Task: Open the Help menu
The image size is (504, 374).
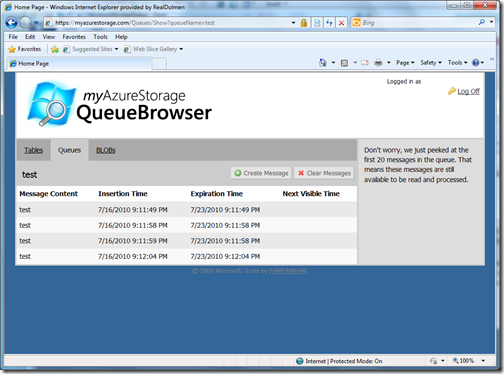Action: click(x=121, y=37)
